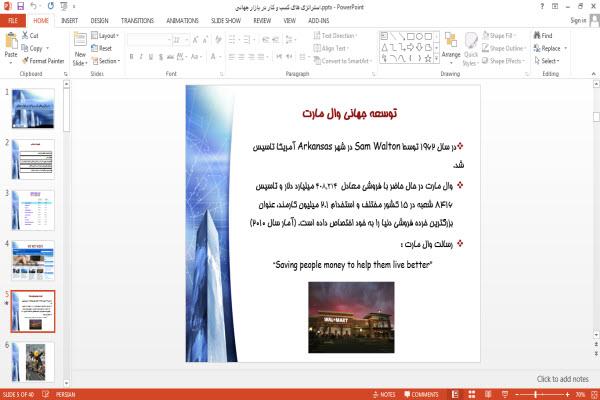This screenshot has height=400, width=600.
Task: Switch to the VIEW tab
Action: click(290, 21)
